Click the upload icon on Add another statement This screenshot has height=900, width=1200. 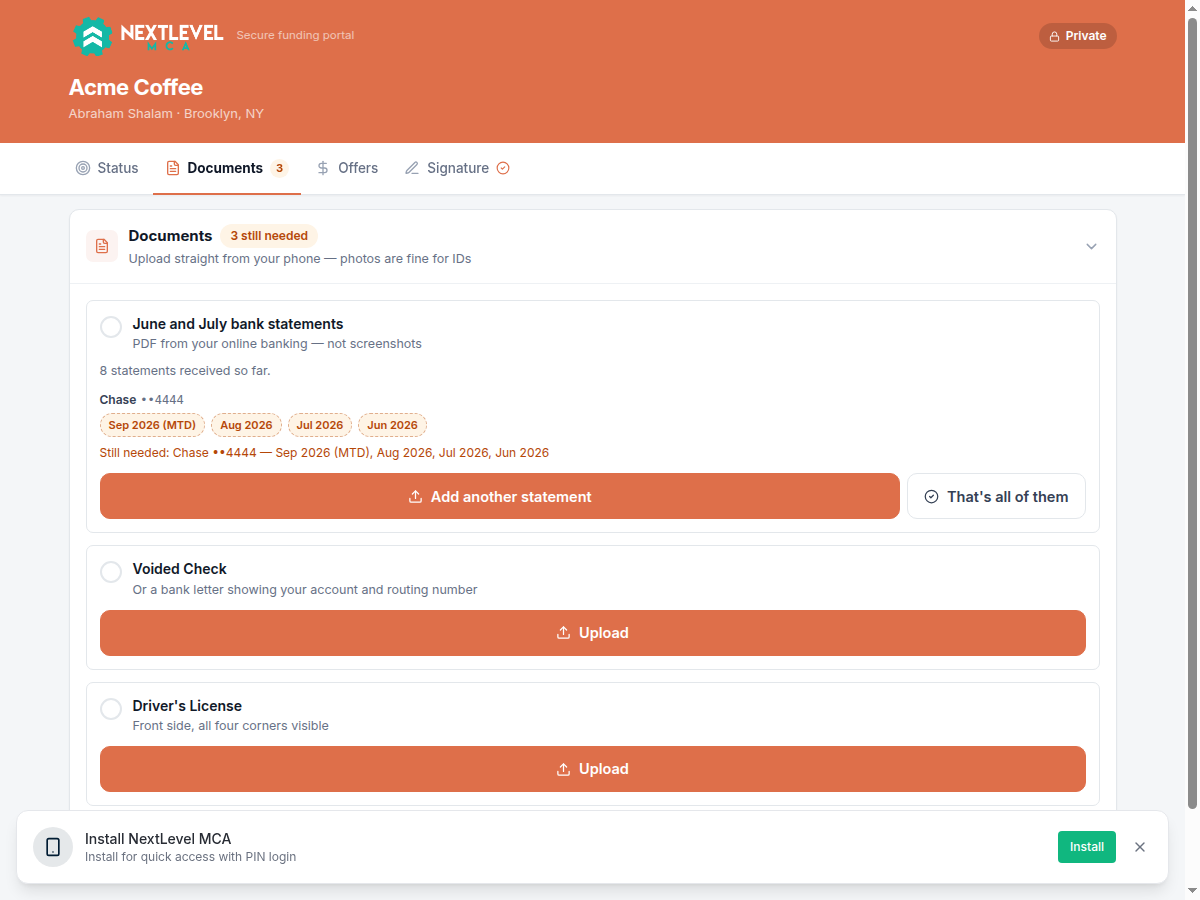tap(415, 497)
